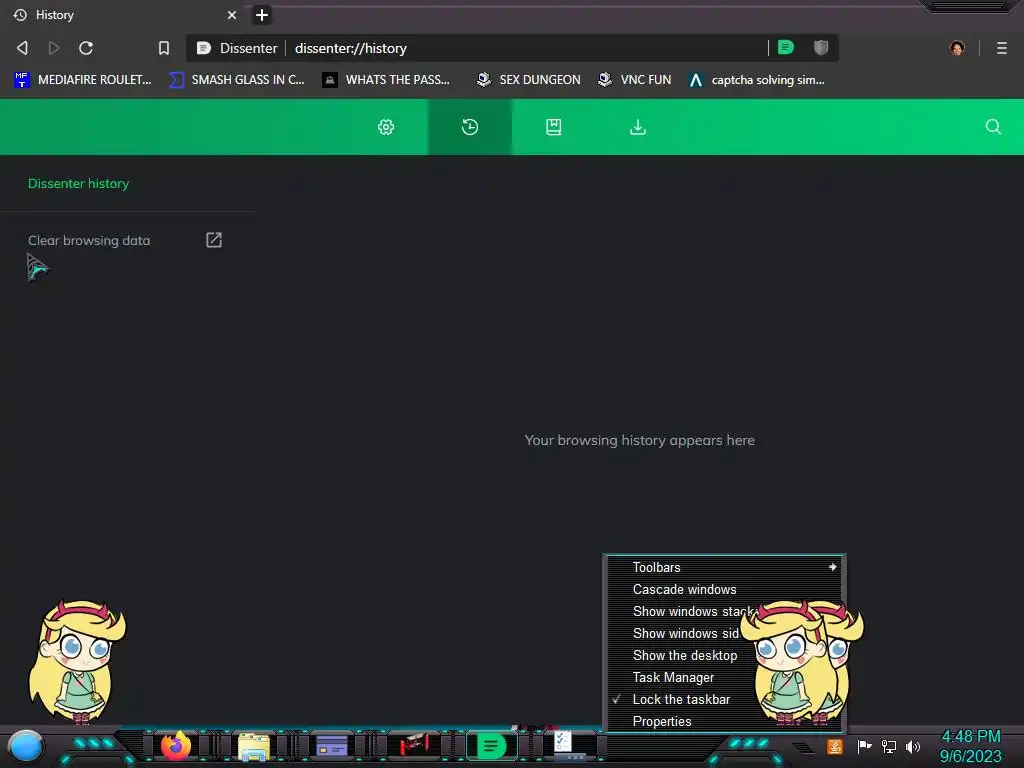Open the user profile avatar
The image size is (1024, 768).
(957, 48)
